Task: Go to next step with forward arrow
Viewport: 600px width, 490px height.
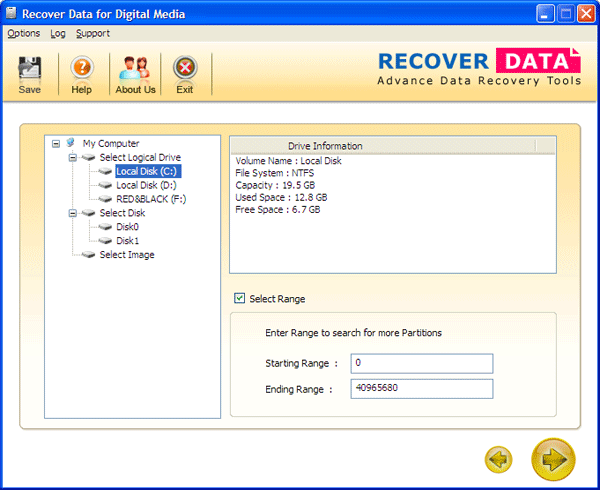Action: click(553, 459)
